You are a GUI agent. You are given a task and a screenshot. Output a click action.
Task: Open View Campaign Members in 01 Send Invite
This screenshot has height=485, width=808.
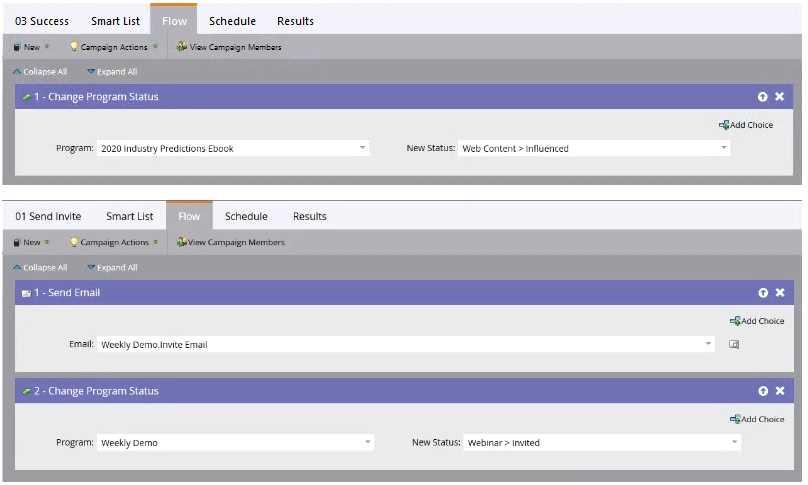(x=230, y=242)
